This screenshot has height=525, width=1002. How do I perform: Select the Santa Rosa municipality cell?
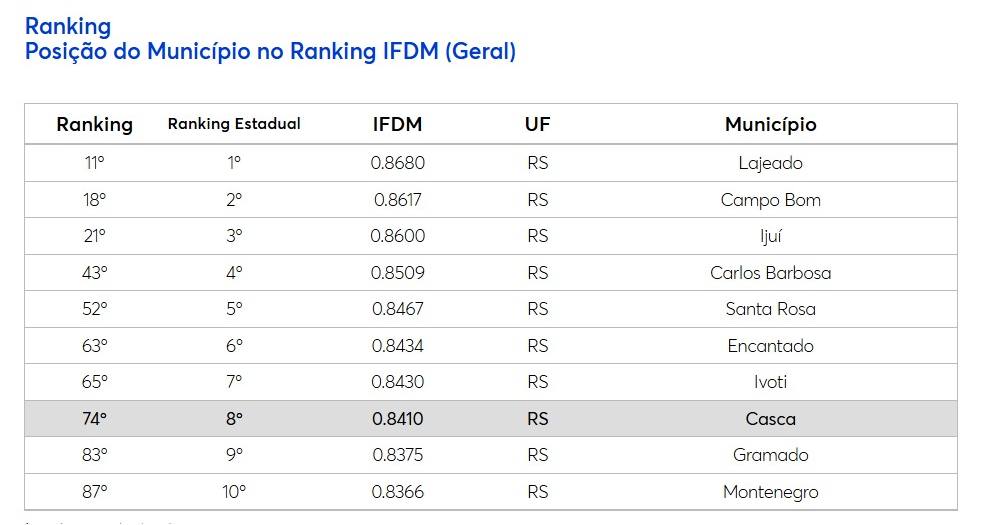771,310
